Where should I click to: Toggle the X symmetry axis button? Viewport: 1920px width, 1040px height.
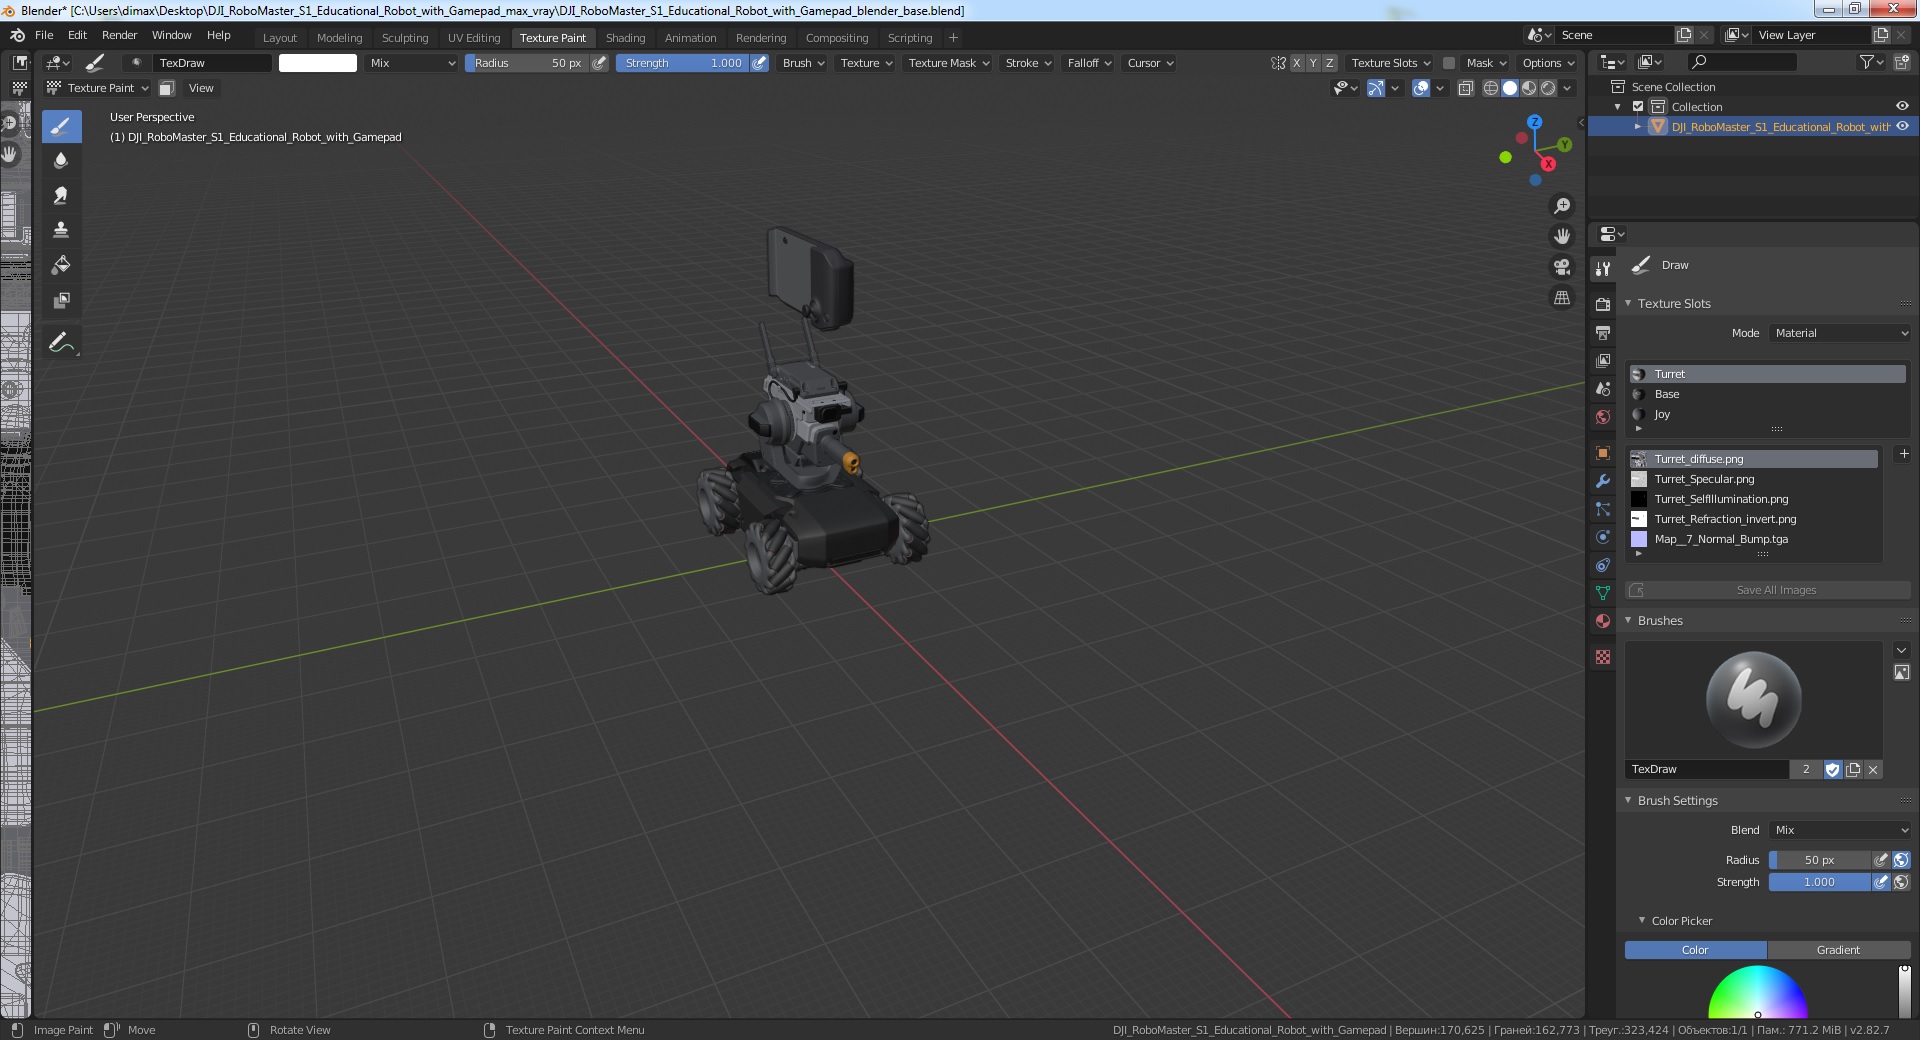1297,63
